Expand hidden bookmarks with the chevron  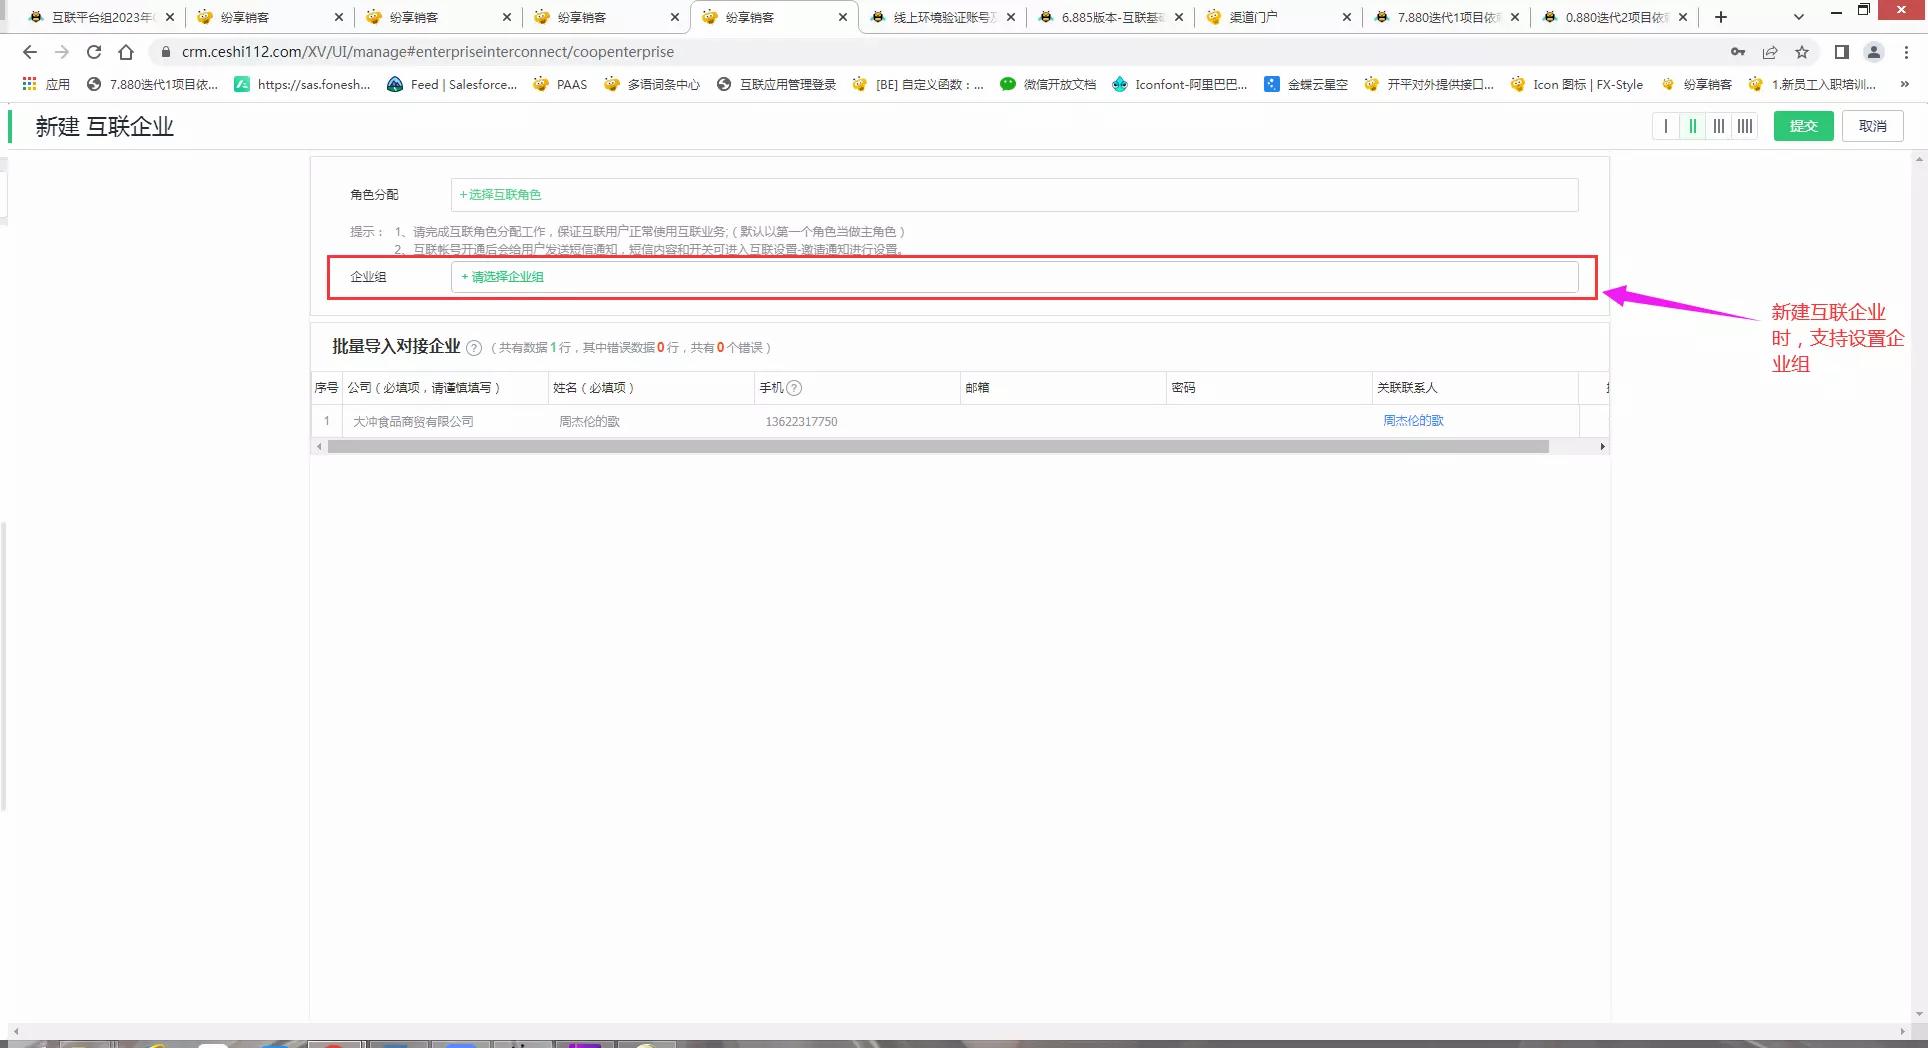coord(1903,84)
